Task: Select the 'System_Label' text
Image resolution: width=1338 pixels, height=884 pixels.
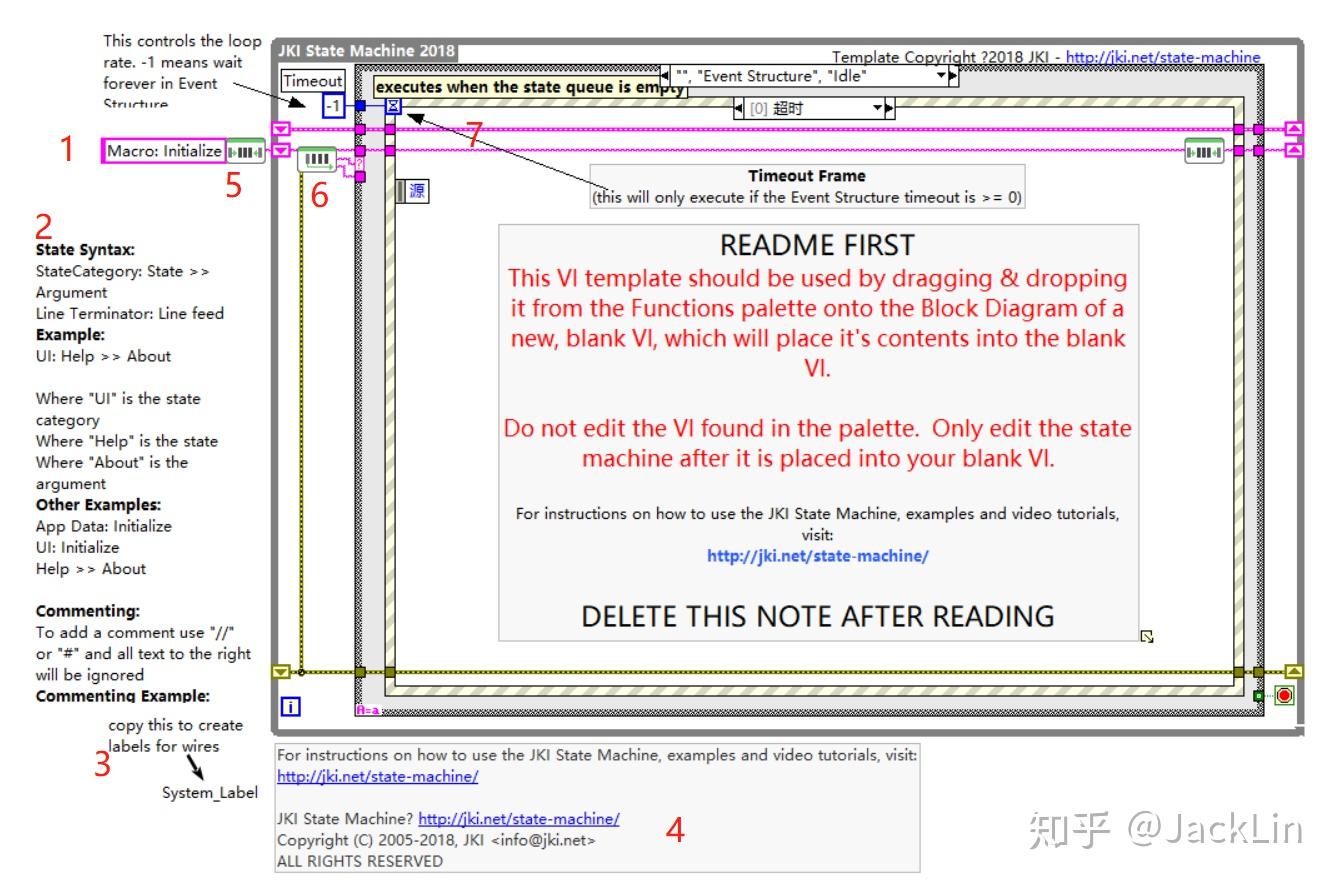Action: [x=209, y=793]
